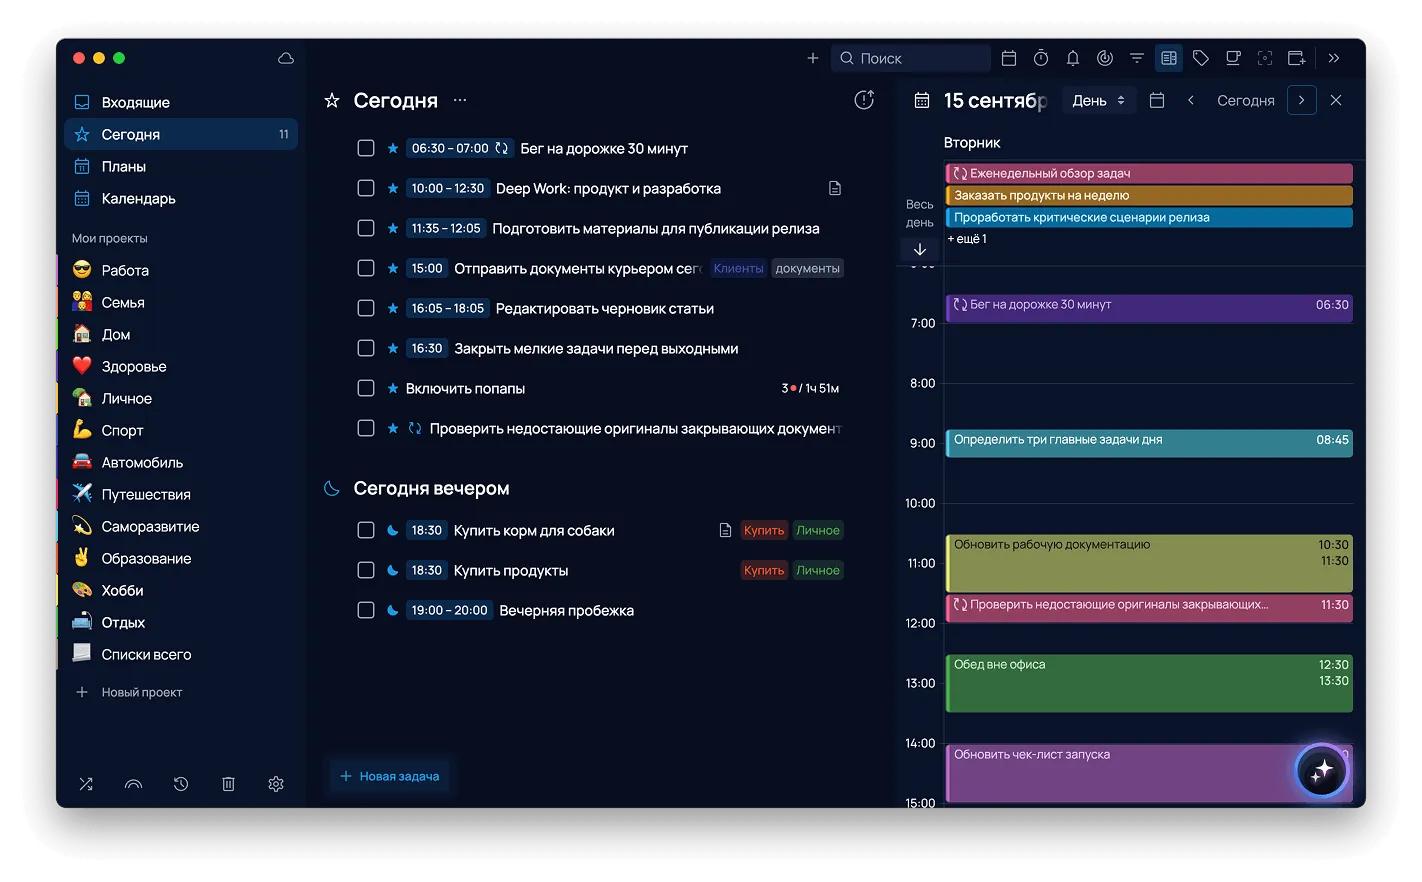
Task: Open the trash bin in sidebar footer
Action: [x=228, y=784]
